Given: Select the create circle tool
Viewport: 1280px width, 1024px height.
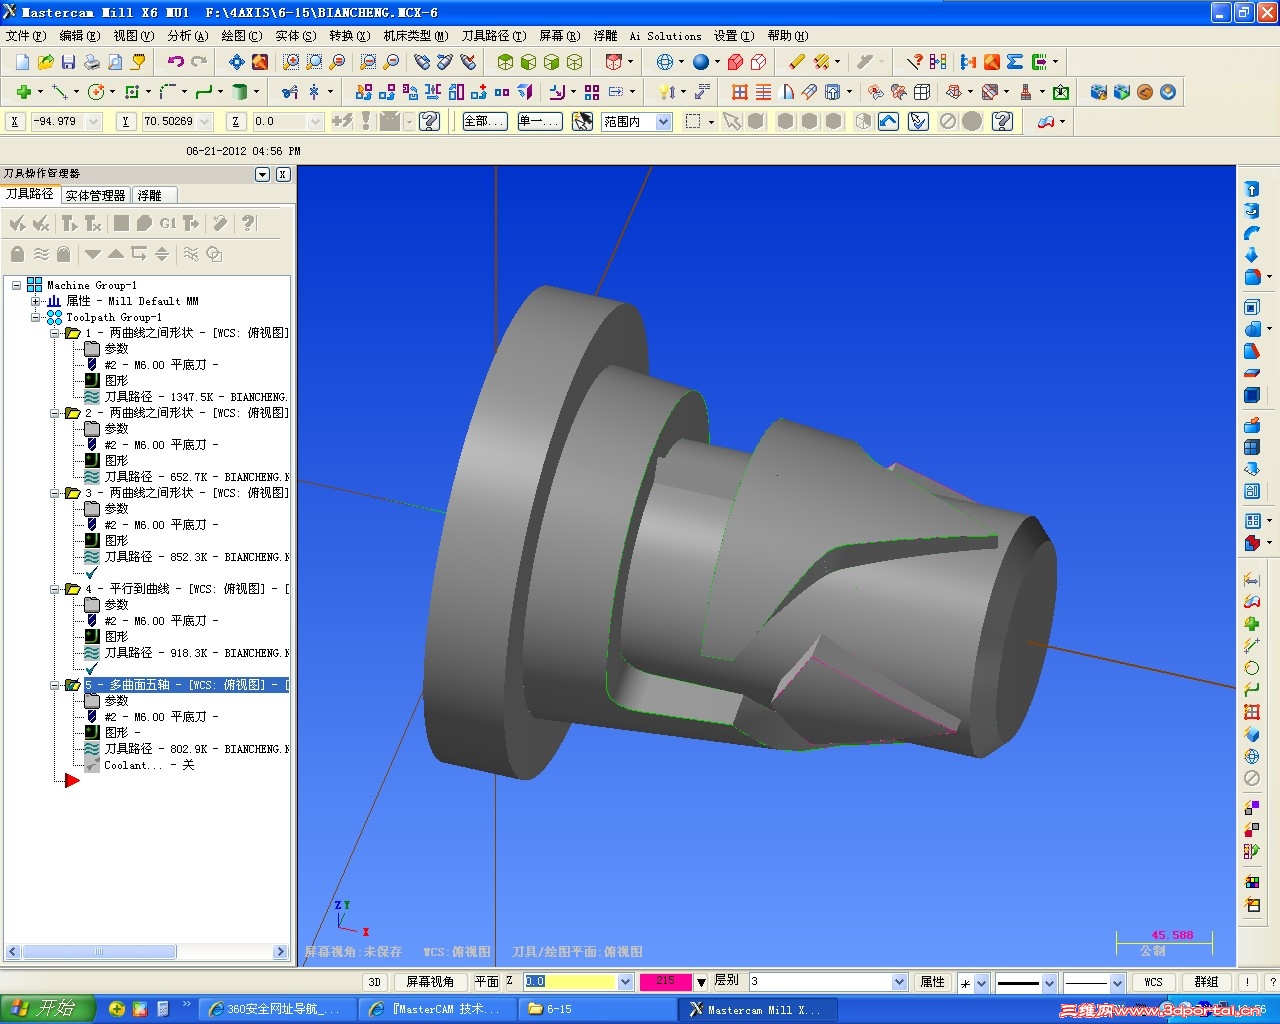Looking at the screenshot, I should tap(96, 92).
